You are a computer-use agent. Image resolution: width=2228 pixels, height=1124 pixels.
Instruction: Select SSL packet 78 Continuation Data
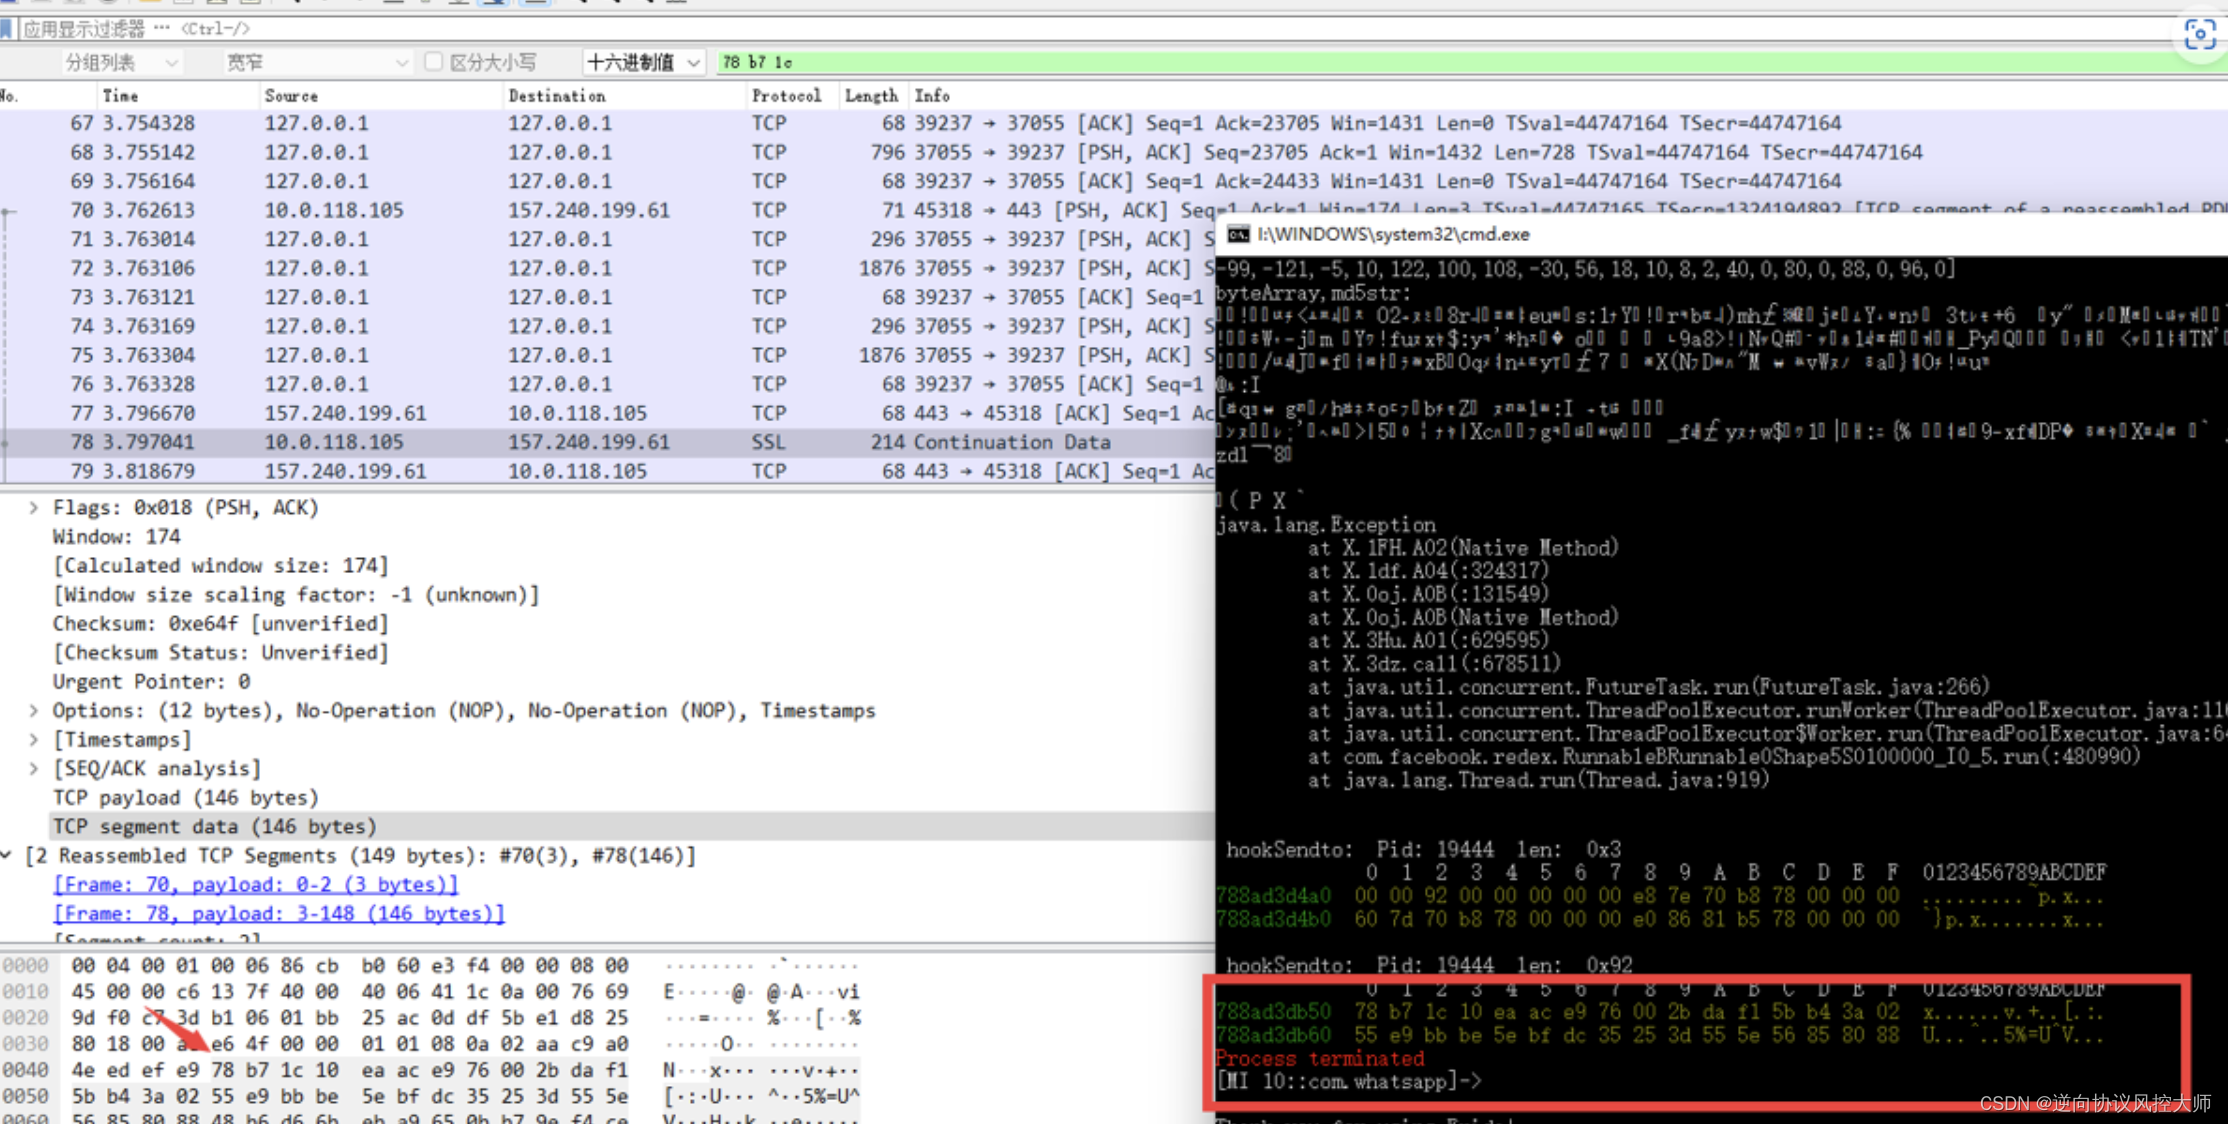coord(607,442)
